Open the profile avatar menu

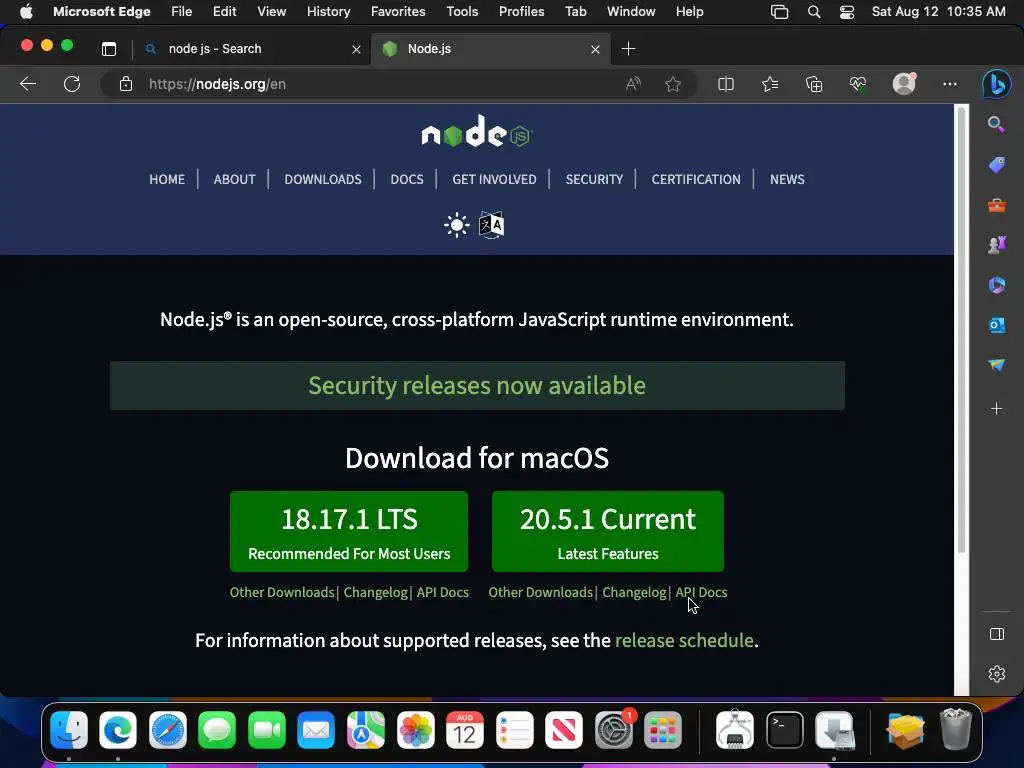[x=904, y=84]
